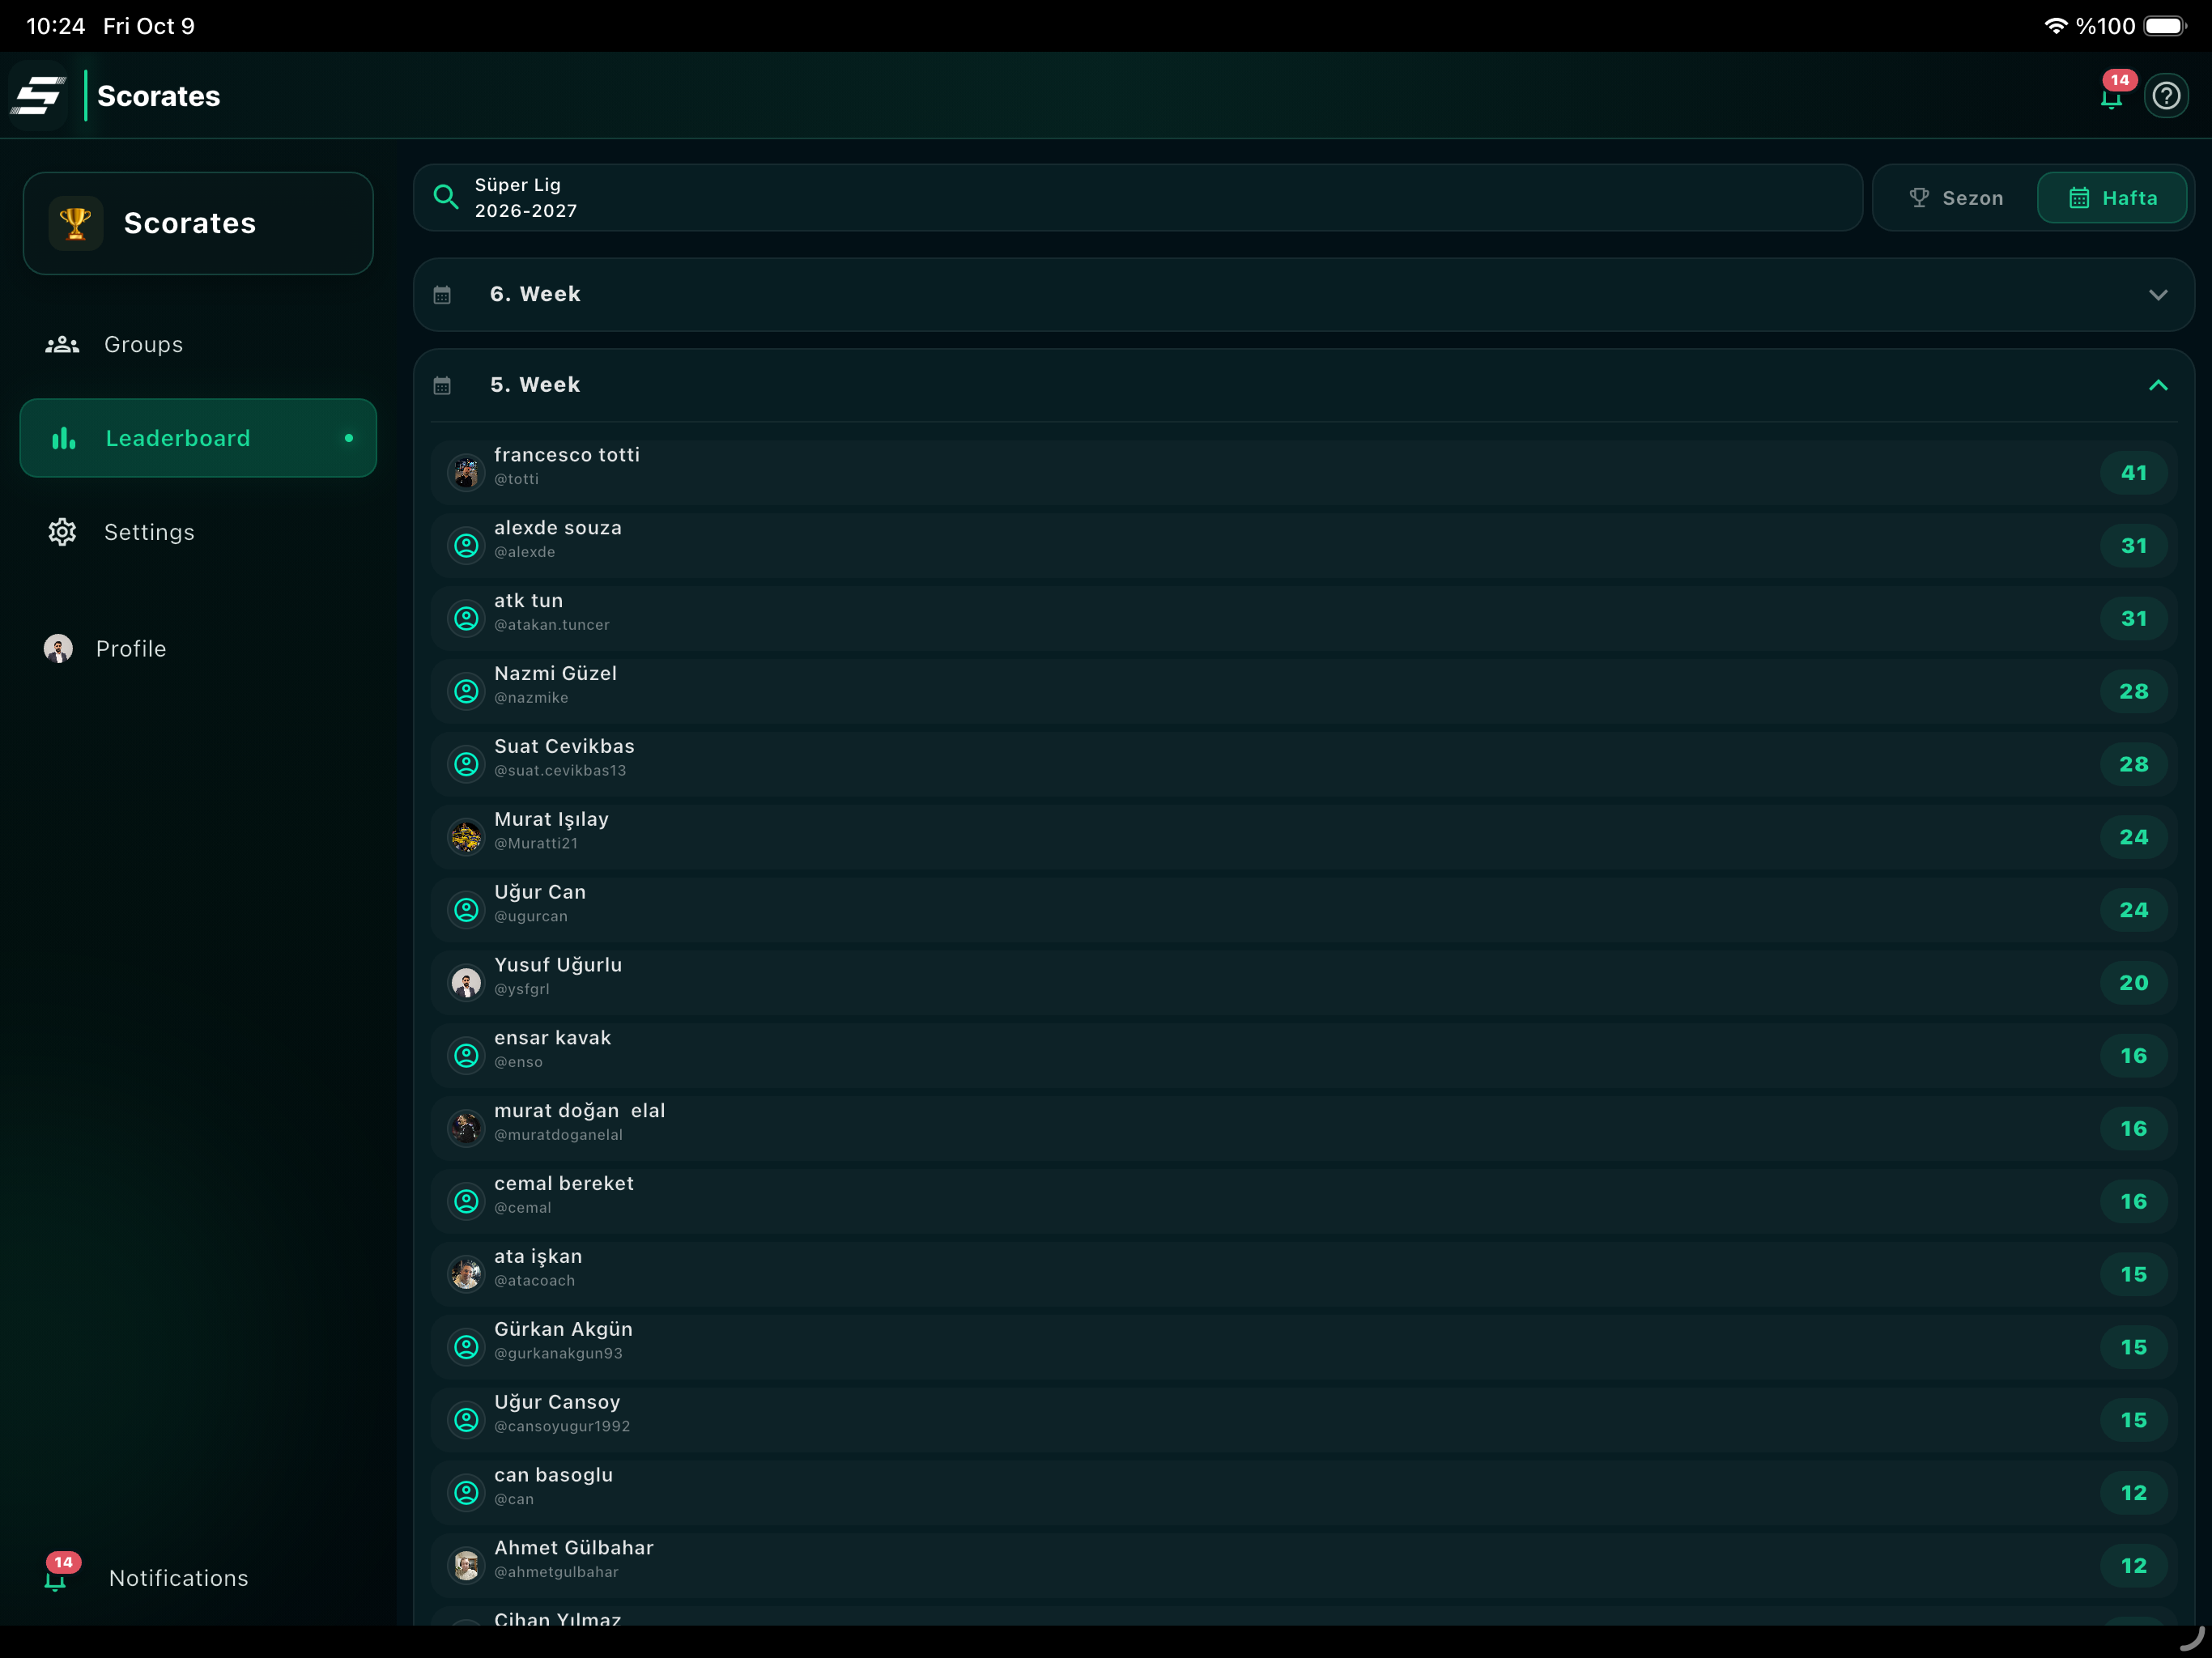Click alexde souza's default user icon
The width and height of the screenshot is (2212, 1658).
(466, 545)
